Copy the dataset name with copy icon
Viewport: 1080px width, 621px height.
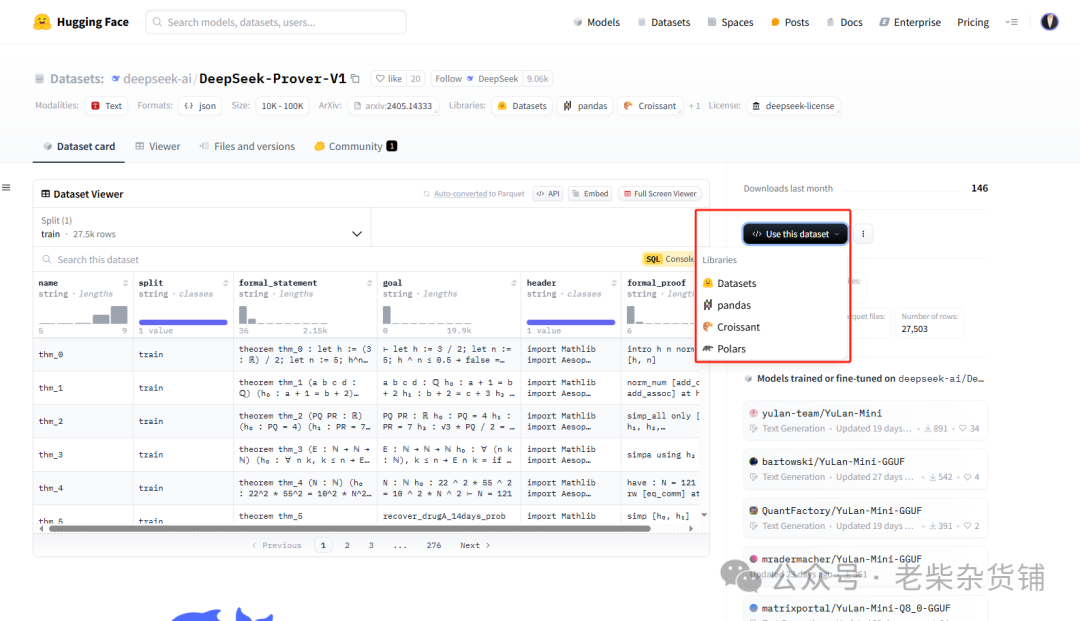[x=355, y=78]
